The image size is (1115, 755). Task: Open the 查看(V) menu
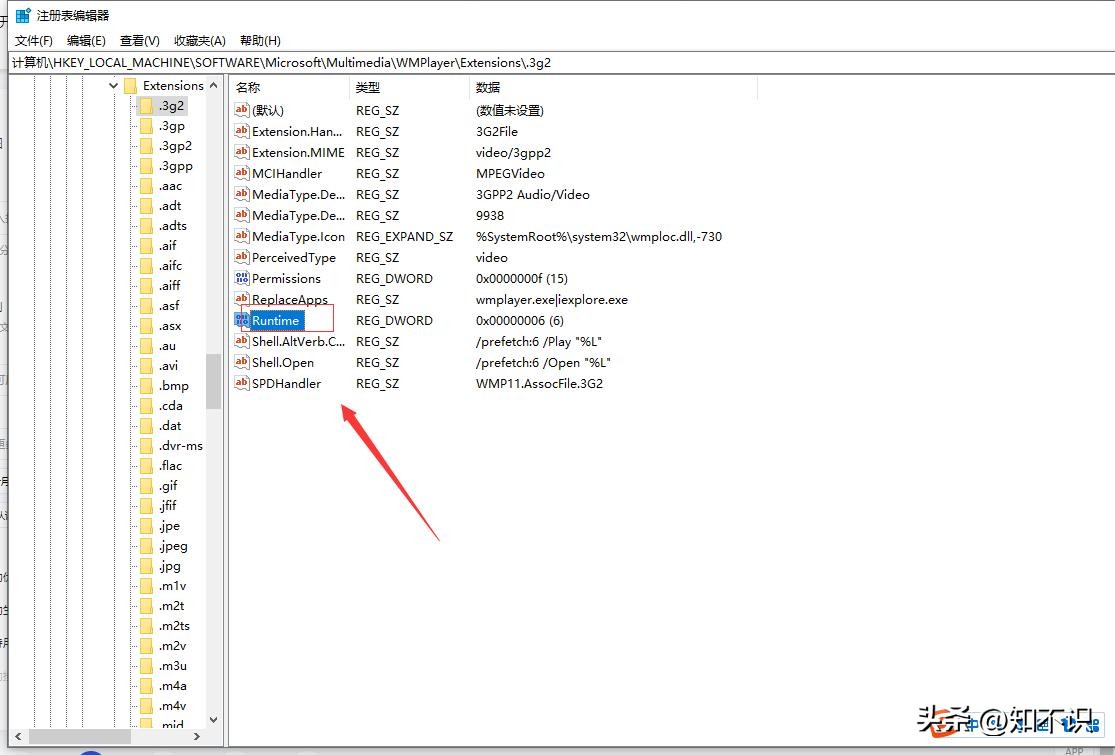139,40
